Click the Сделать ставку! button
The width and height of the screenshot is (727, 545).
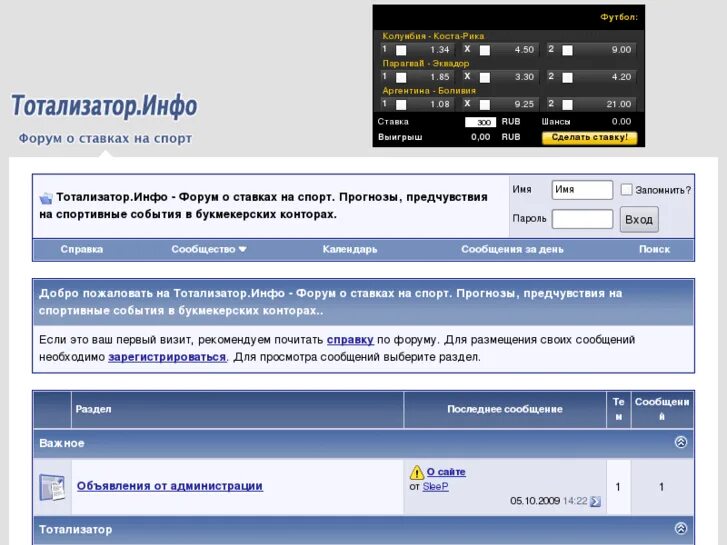590,137
